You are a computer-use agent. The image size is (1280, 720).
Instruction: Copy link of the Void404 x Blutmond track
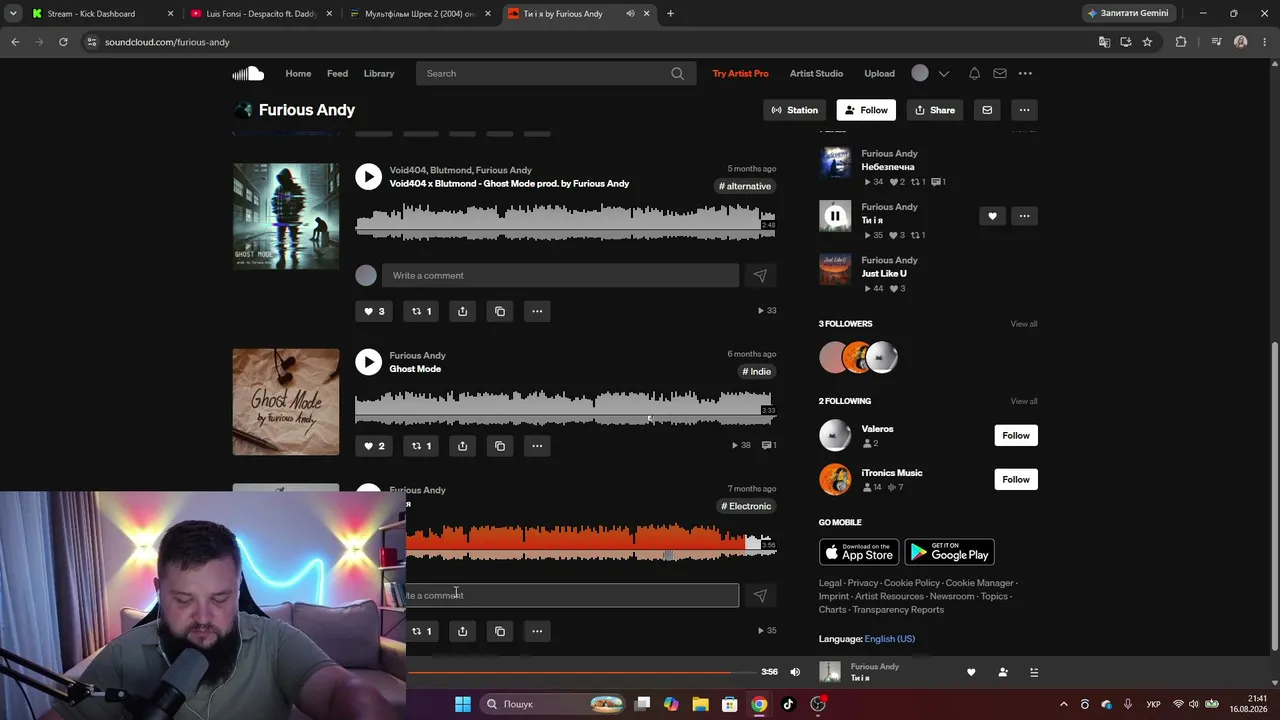coord(500,311)
